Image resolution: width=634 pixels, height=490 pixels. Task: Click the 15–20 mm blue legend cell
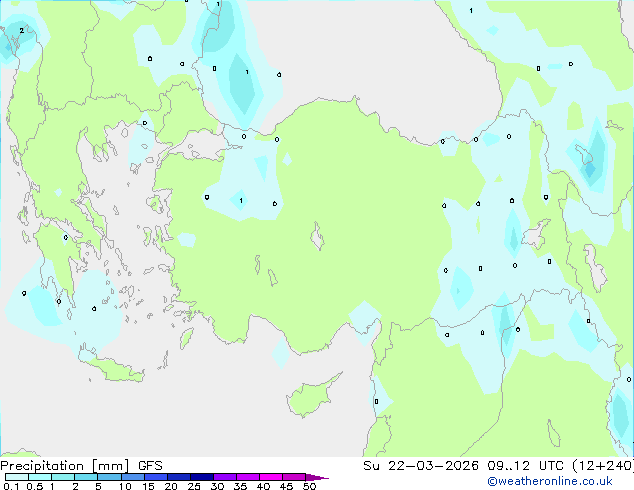pos(155,477)
